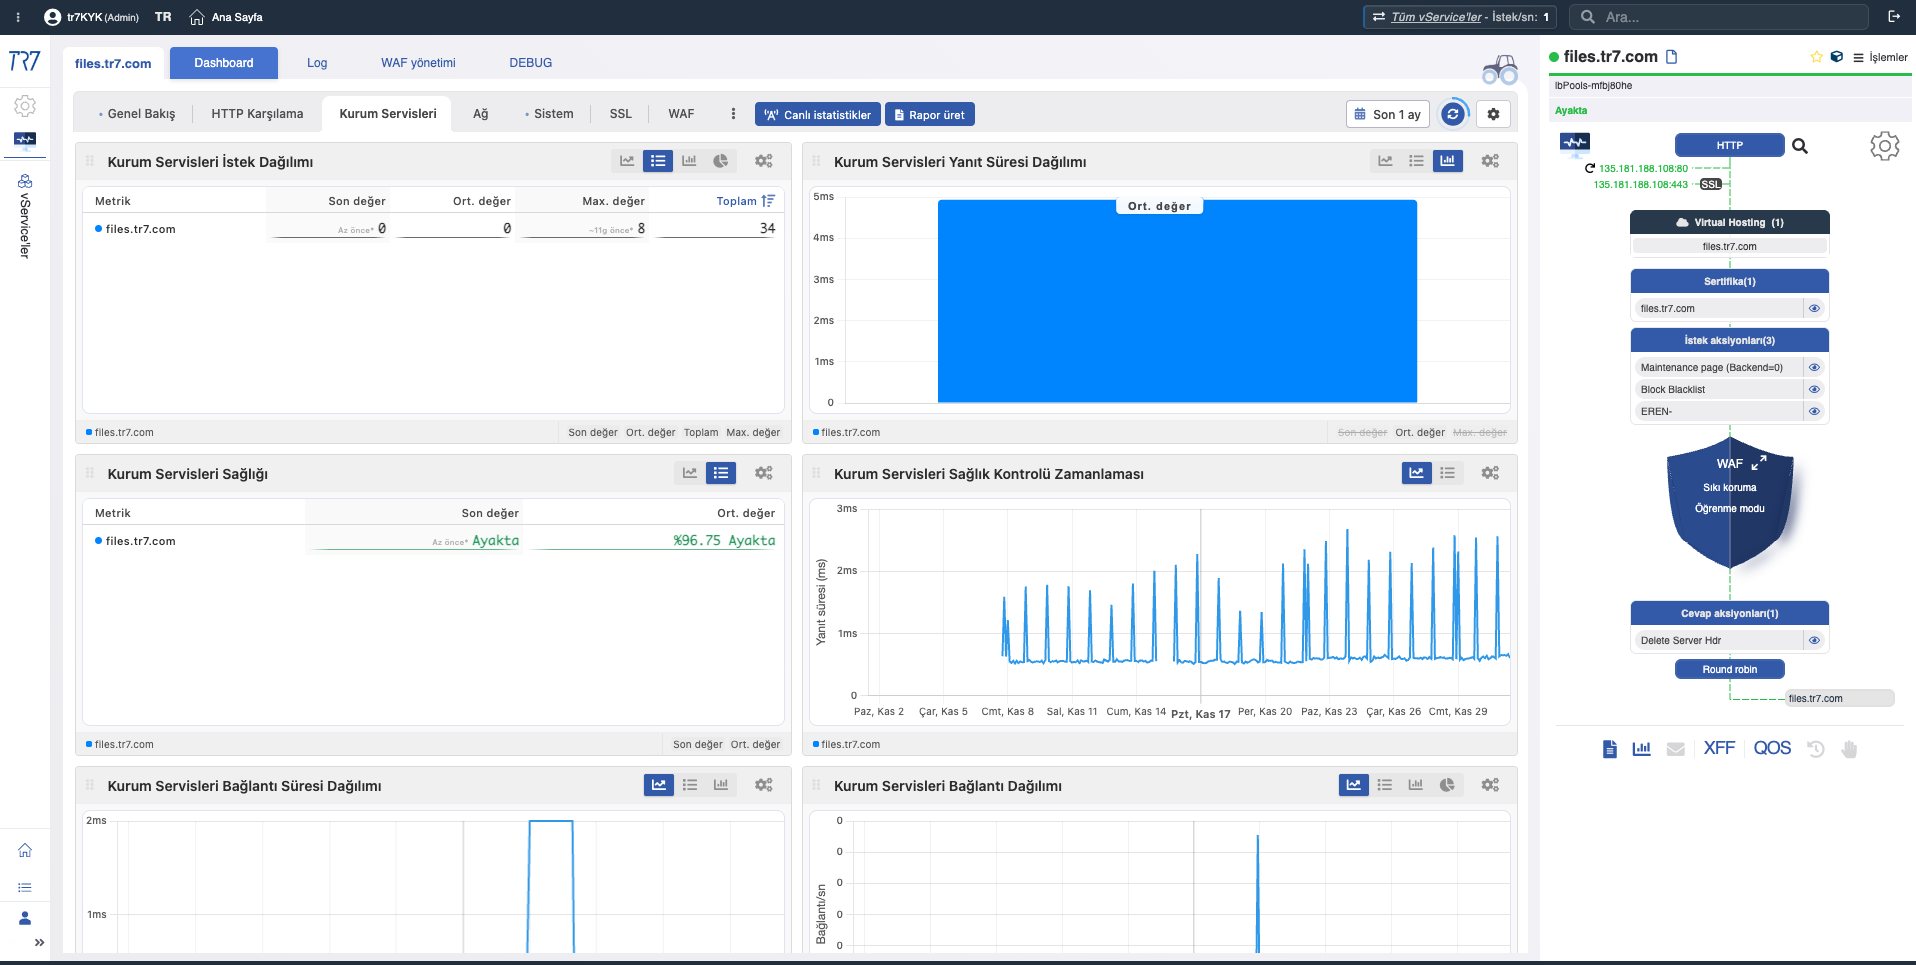Toggle eye for Block Blacklist action
The height and width of the screenshot is (965, 1916).
(1814, 389)
